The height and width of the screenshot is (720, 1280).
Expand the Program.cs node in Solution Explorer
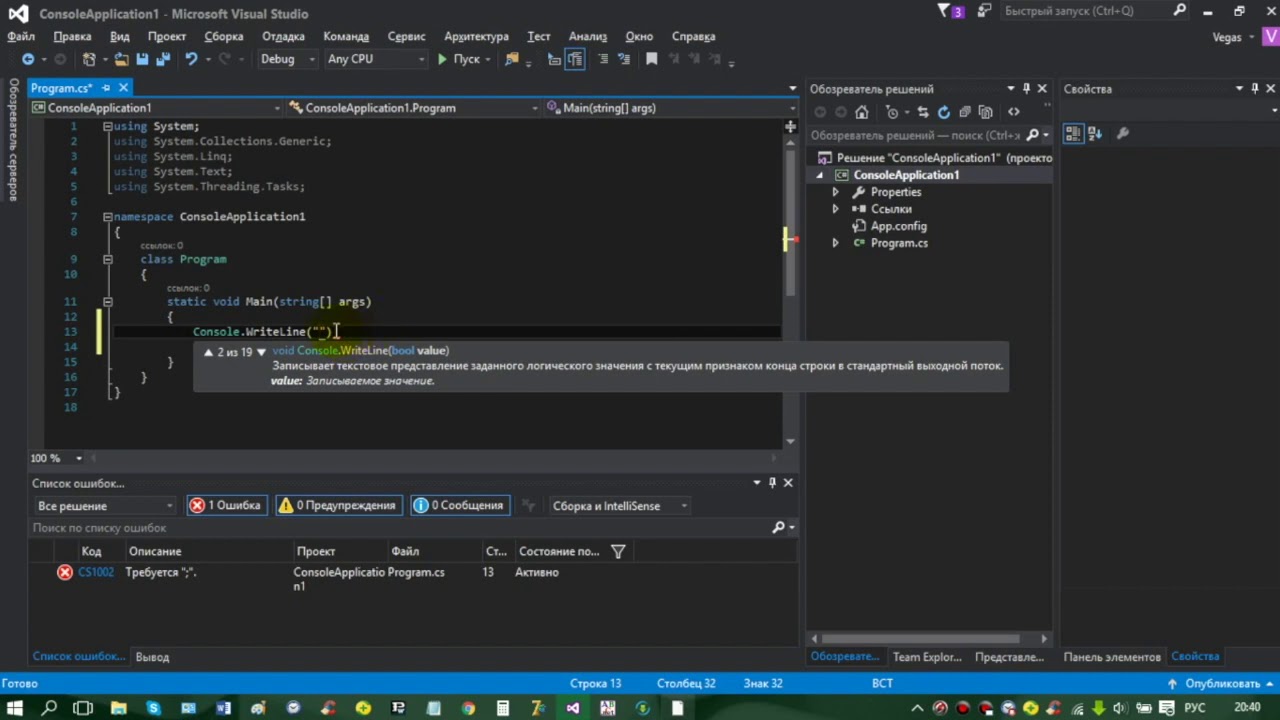click(x=835, y=243)
